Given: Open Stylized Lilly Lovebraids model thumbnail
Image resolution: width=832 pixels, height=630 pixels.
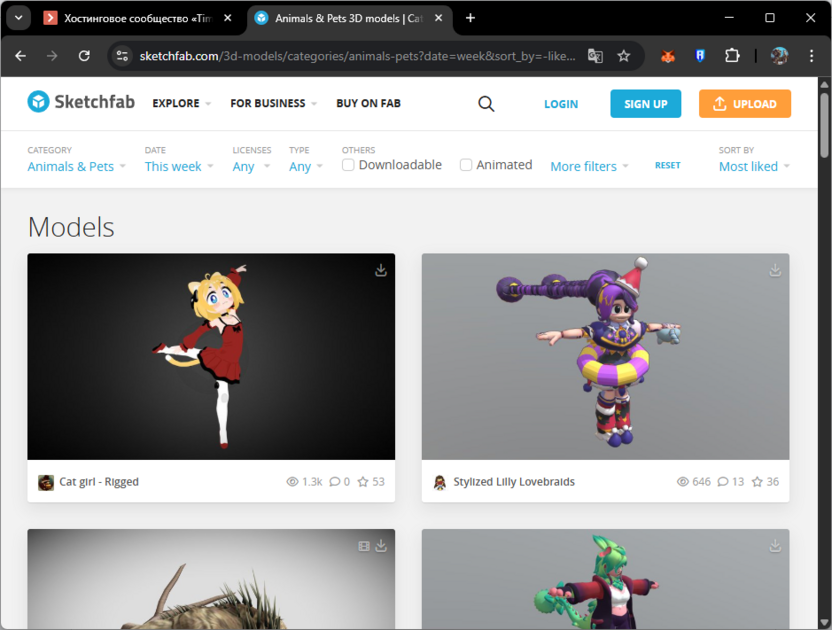Looking at the screenshot, I should click(x=605, y=357).
